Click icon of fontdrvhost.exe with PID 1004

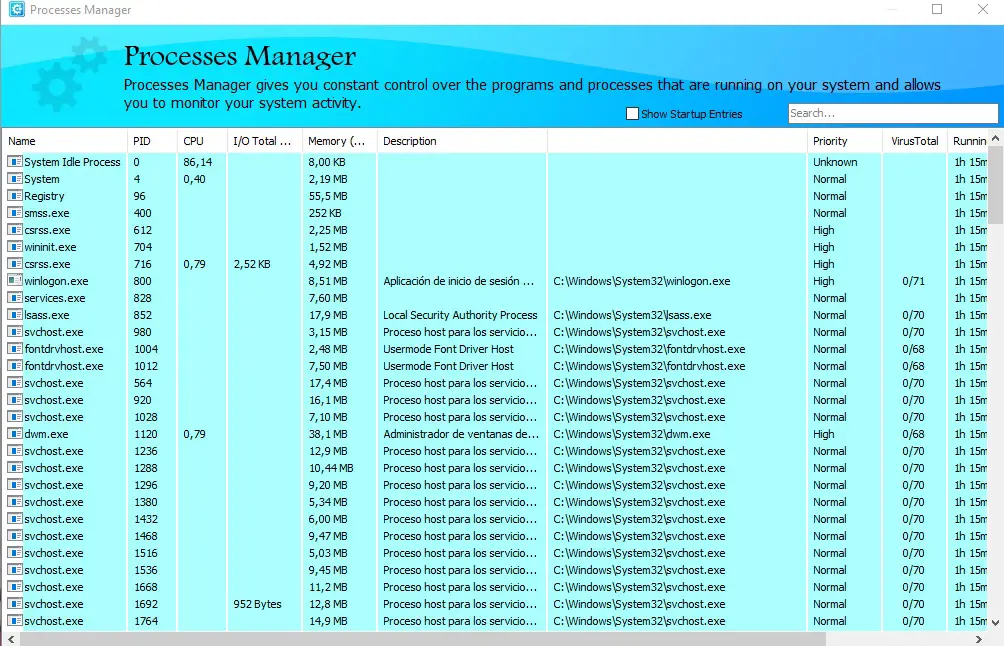coord(15,348)
